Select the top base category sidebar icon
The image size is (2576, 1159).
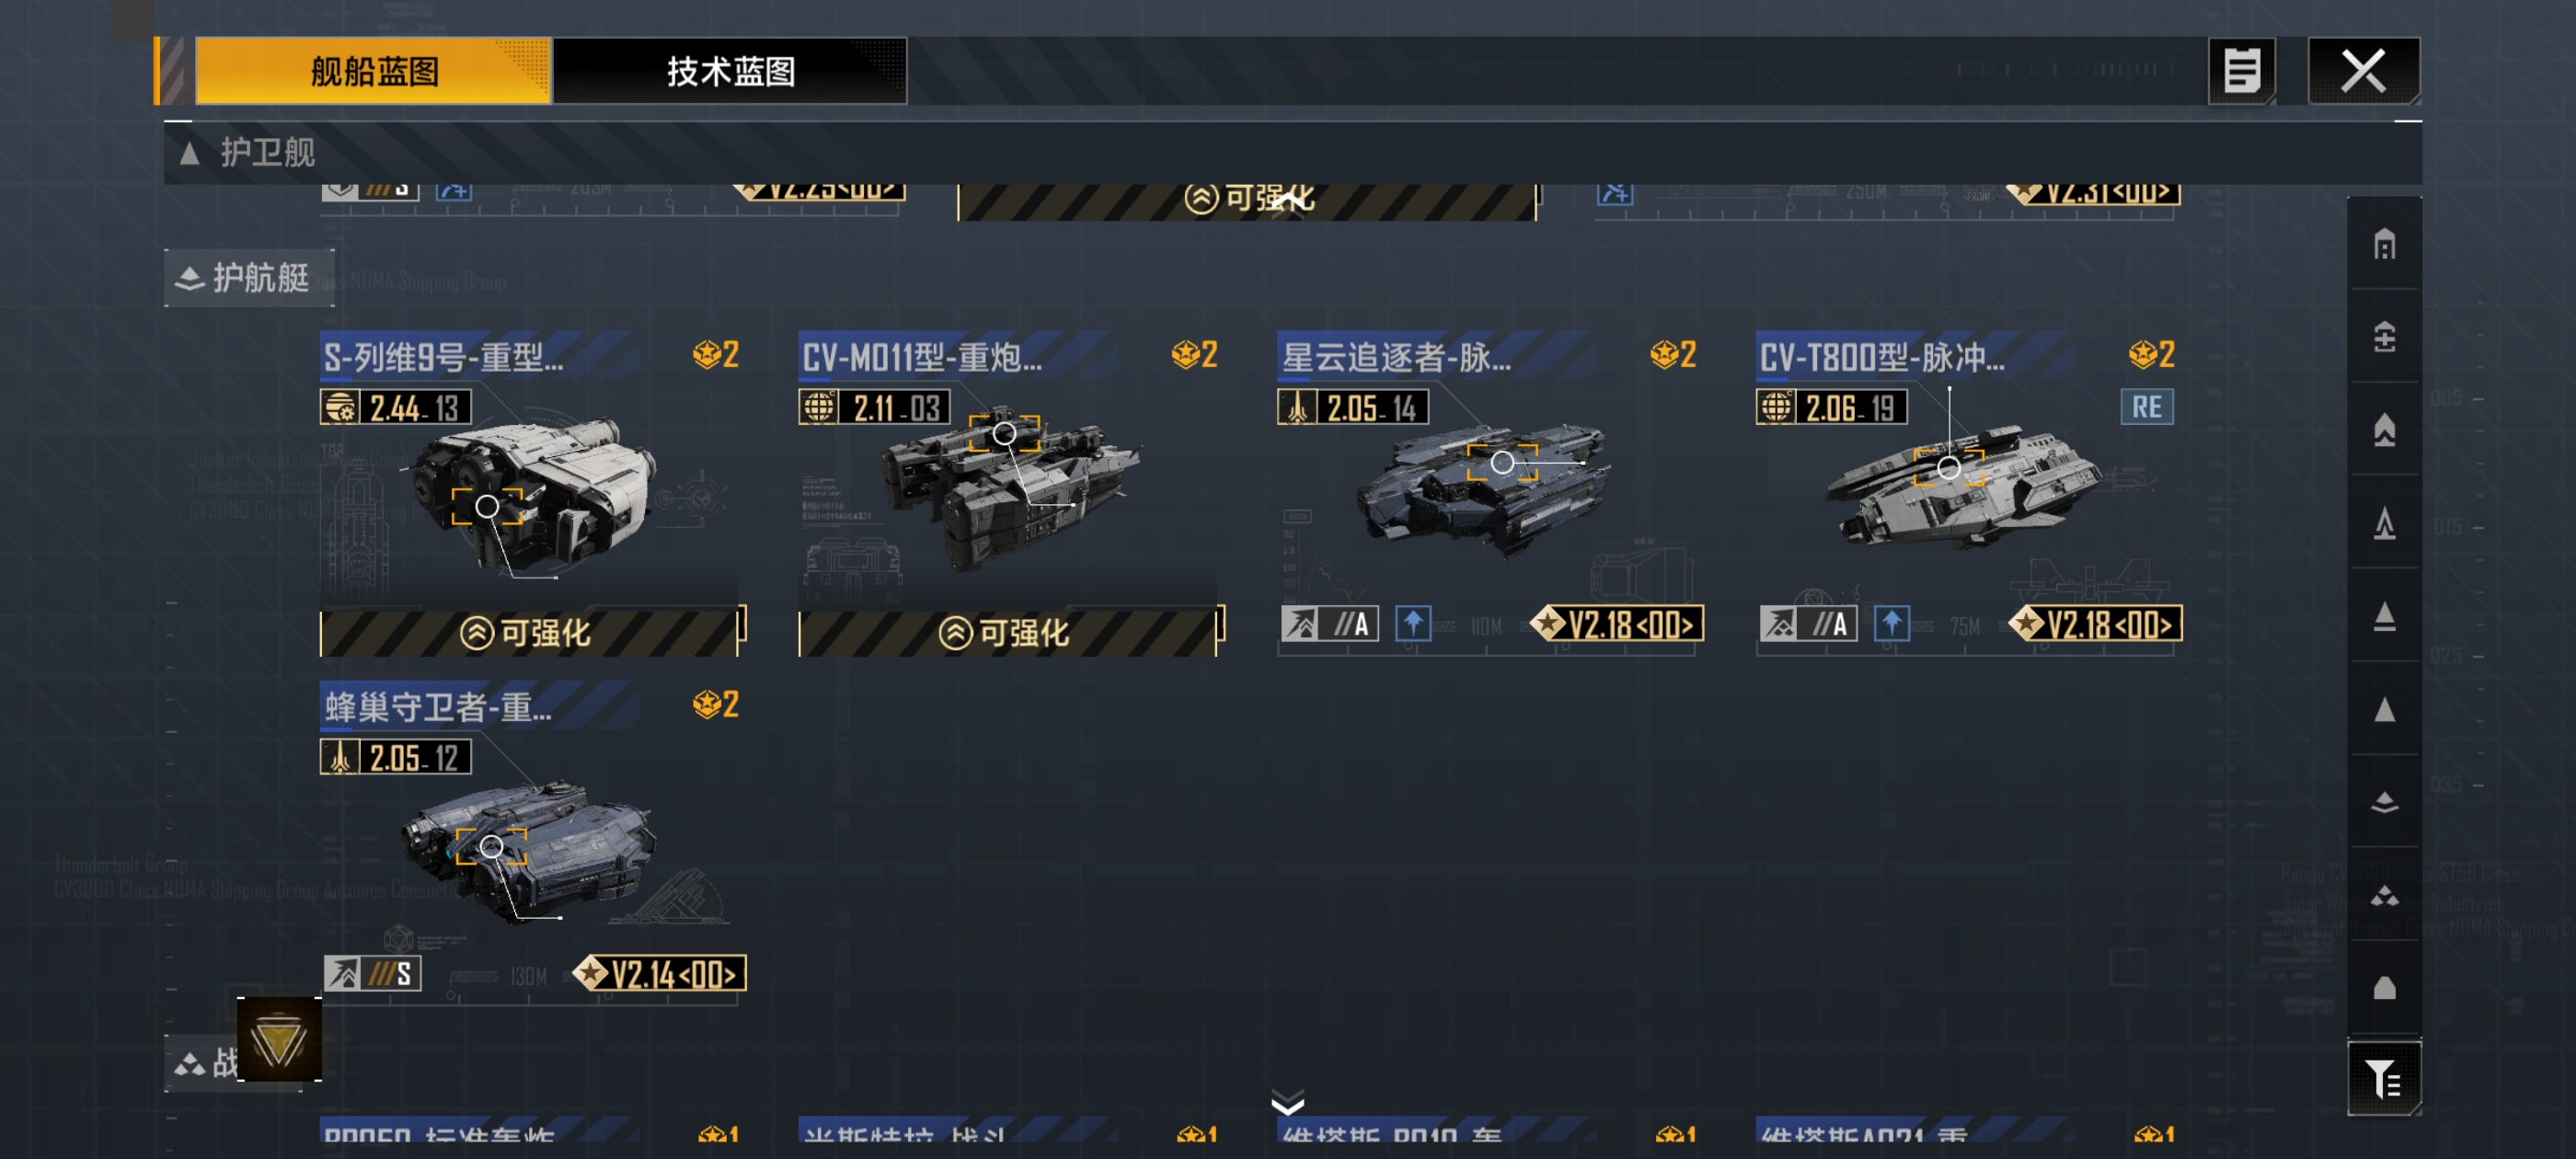tap(2384, 244)
